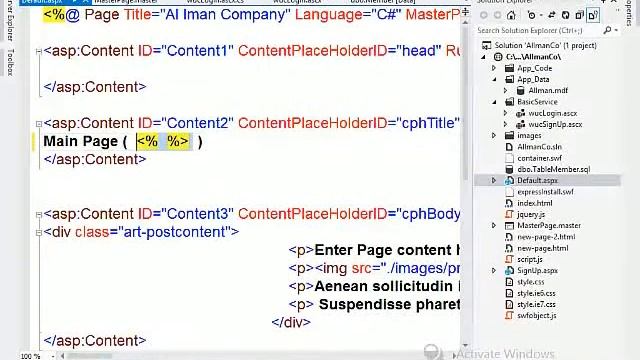
Task: Collapse the C:\...\AllmanCo\ project node
Action: point(484,57)
